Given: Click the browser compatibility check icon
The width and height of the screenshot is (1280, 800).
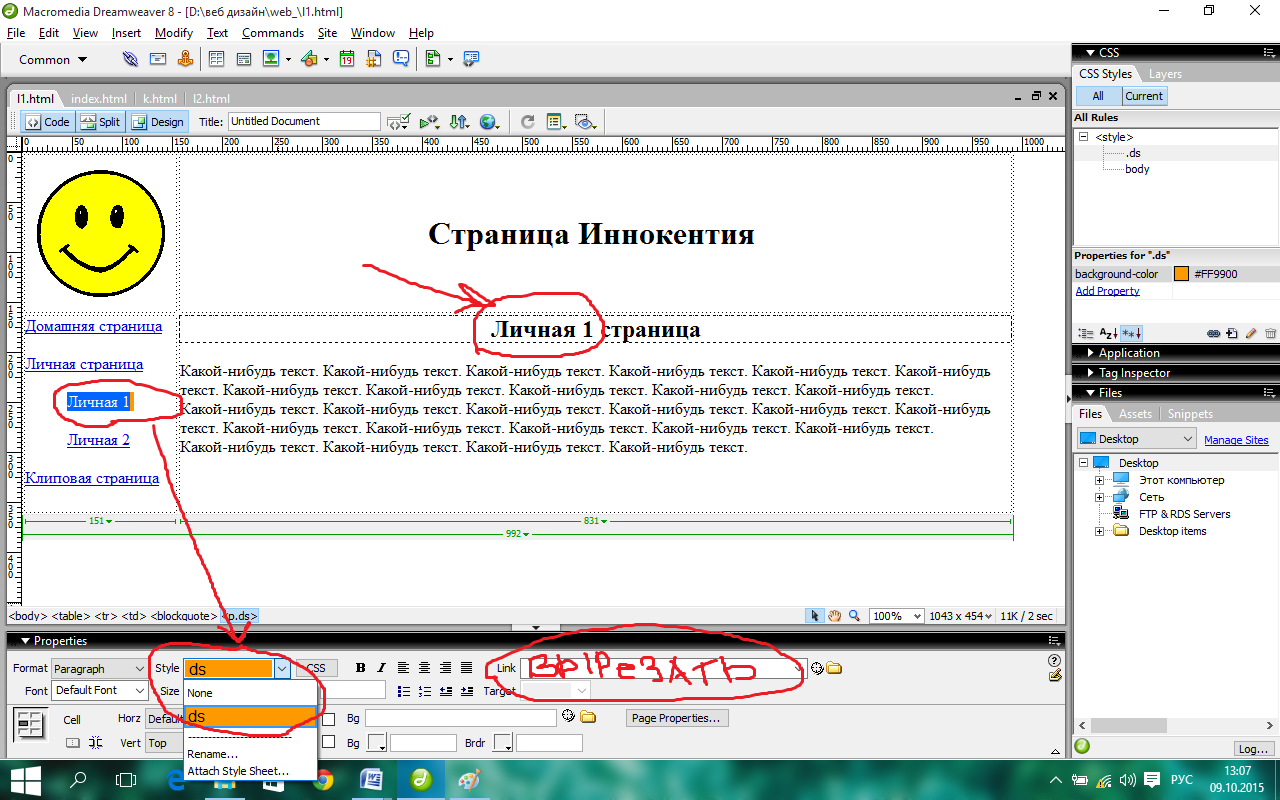Looking at the screenshot, I should click(x=397, y=122).
